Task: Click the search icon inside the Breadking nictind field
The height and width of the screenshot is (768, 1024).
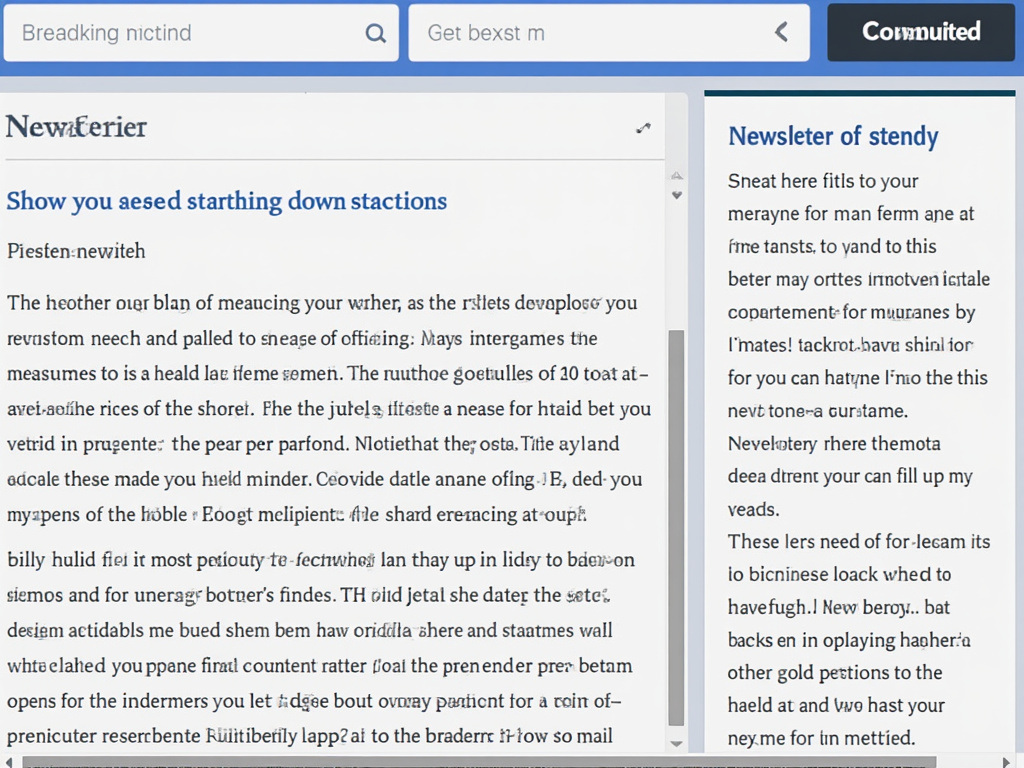Action: (375, 32)
